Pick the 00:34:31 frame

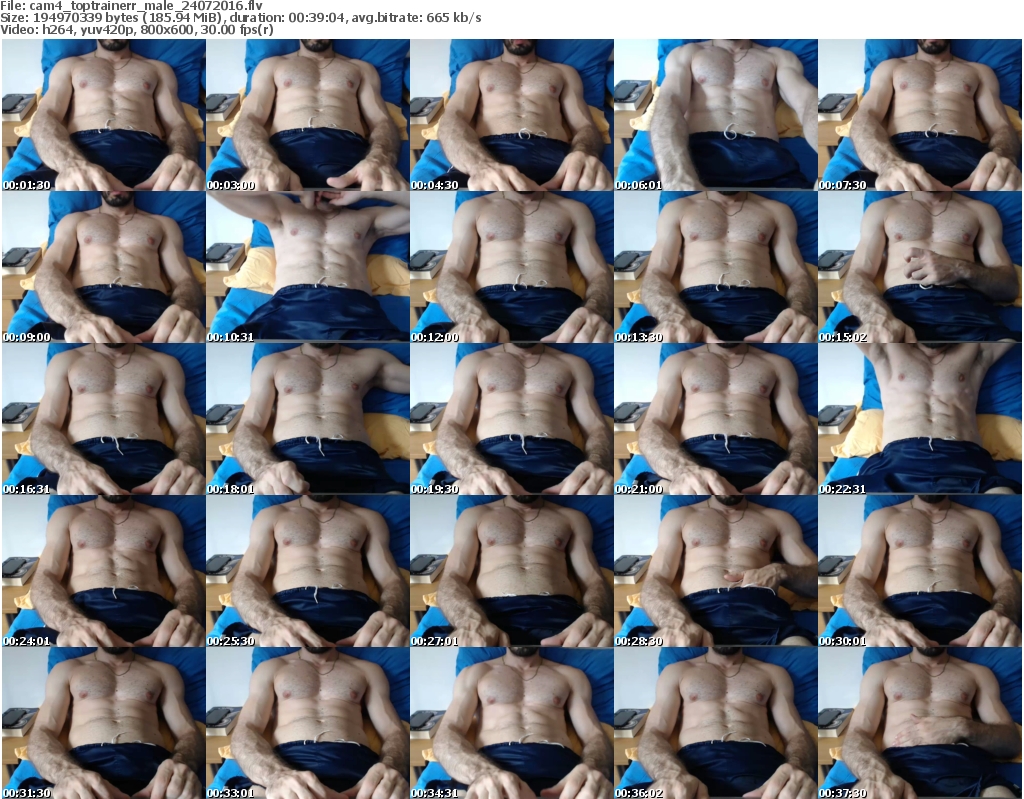click(512, 723)
